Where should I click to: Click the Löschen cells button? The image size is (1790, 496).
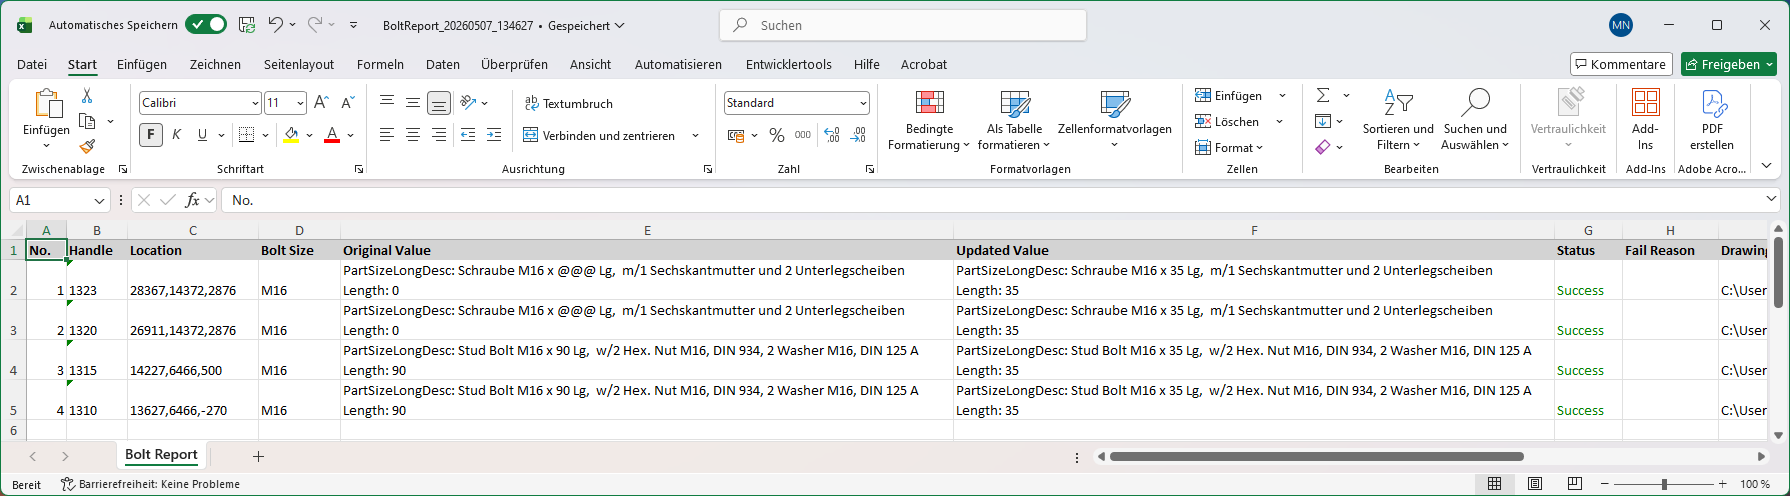pos(1227,121)
